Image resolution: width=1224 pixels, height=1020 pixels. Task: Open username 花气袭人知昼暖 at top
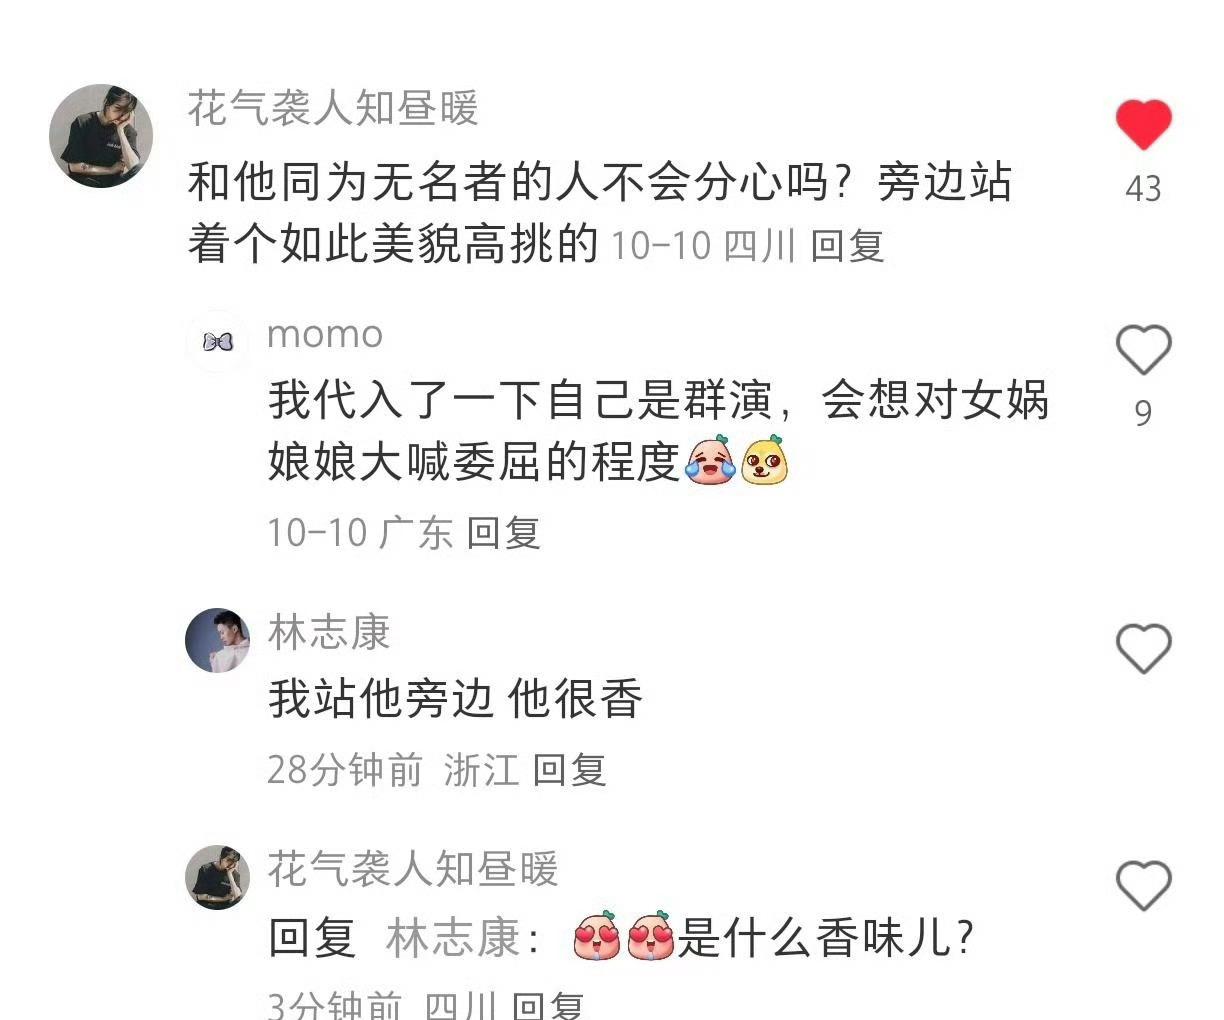tap(333, 108)
